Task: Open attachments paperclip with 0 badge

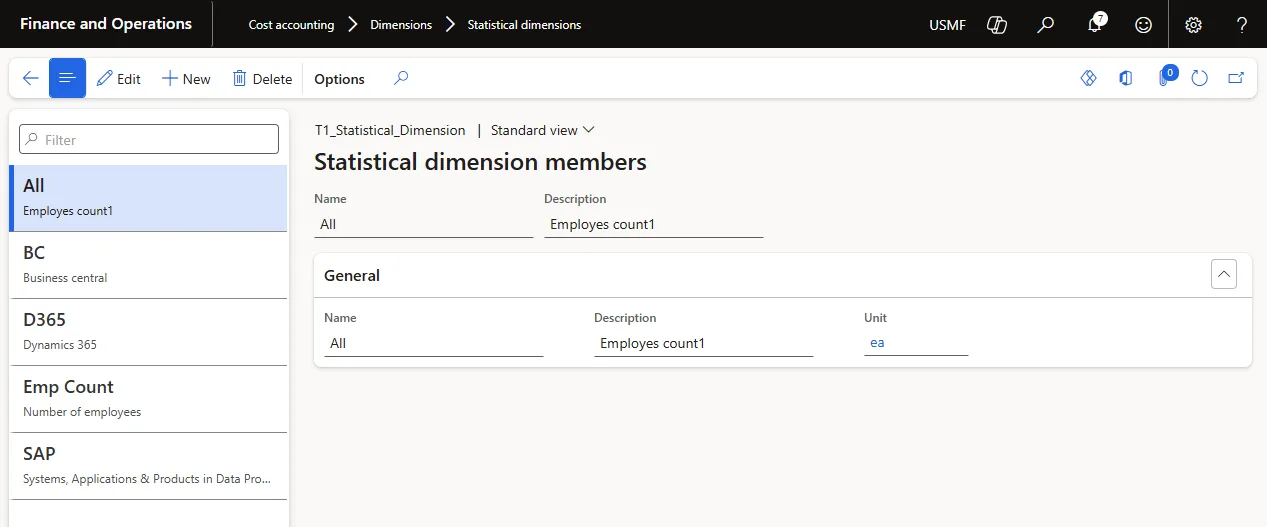Action: pyautogui.click(x=1165, y=77)
